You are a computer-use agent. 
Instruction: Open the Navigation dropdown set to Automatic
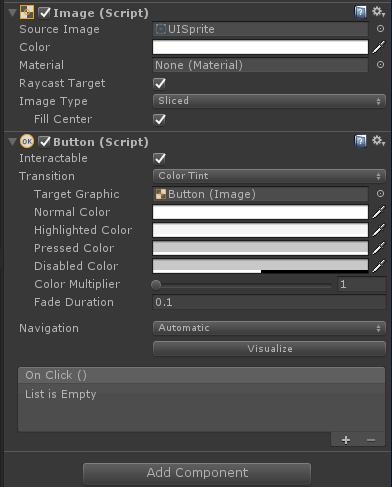point(269,328)
